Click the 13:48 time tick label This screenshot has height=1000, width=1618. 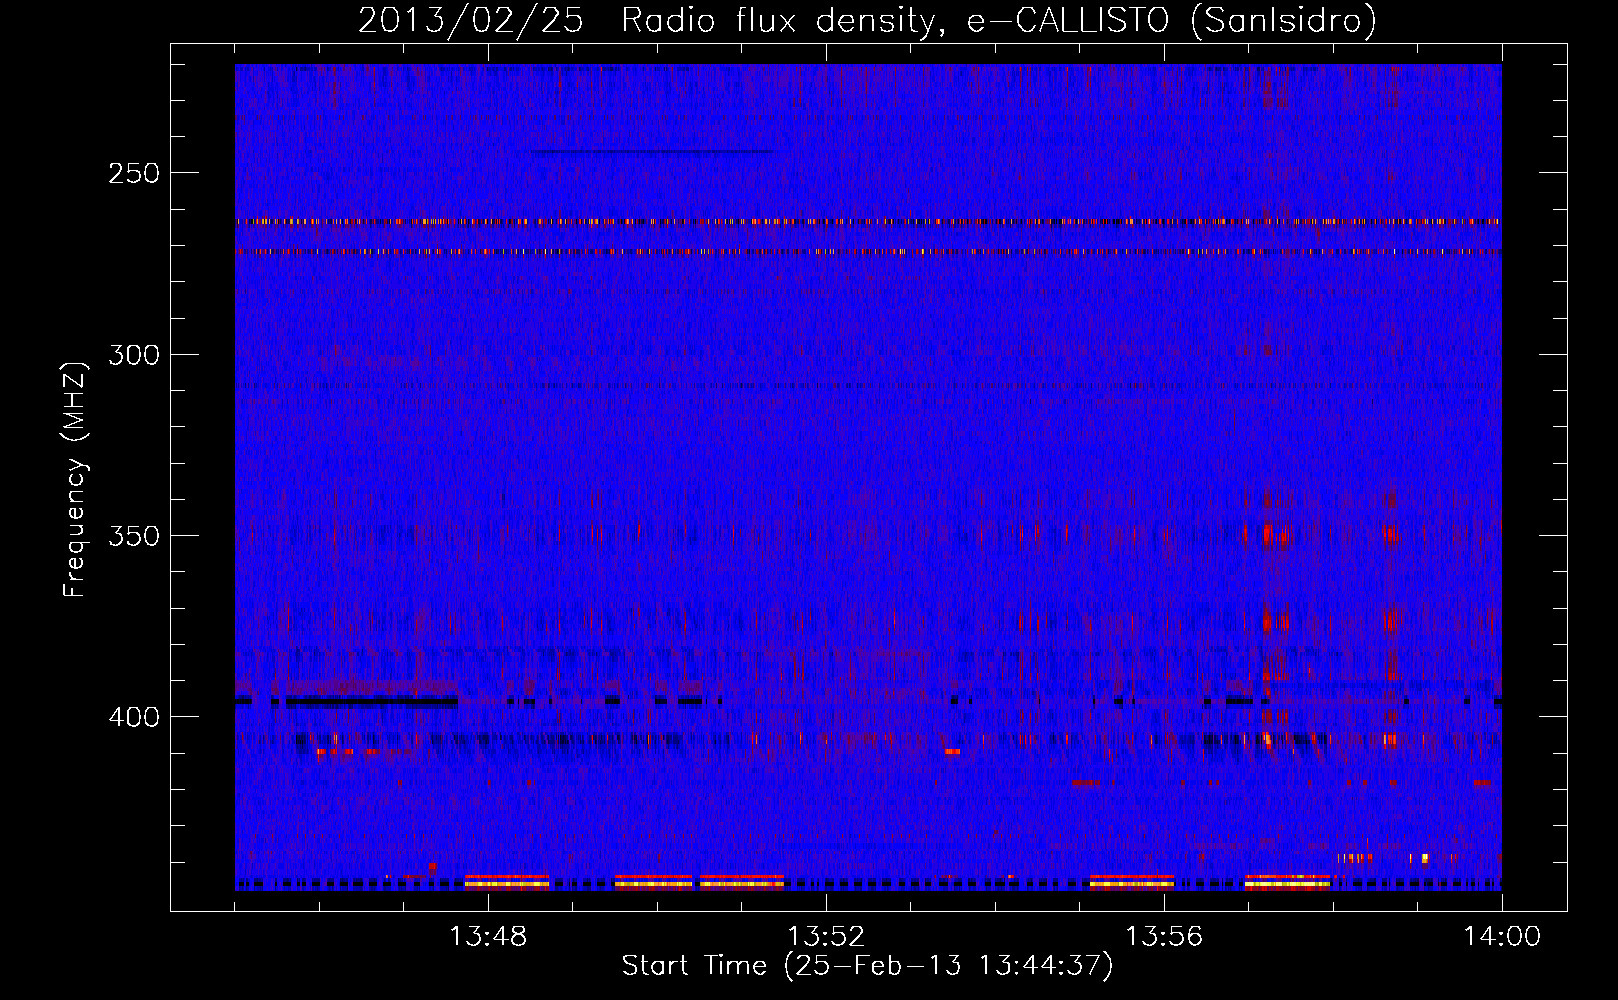coord(488,937)
